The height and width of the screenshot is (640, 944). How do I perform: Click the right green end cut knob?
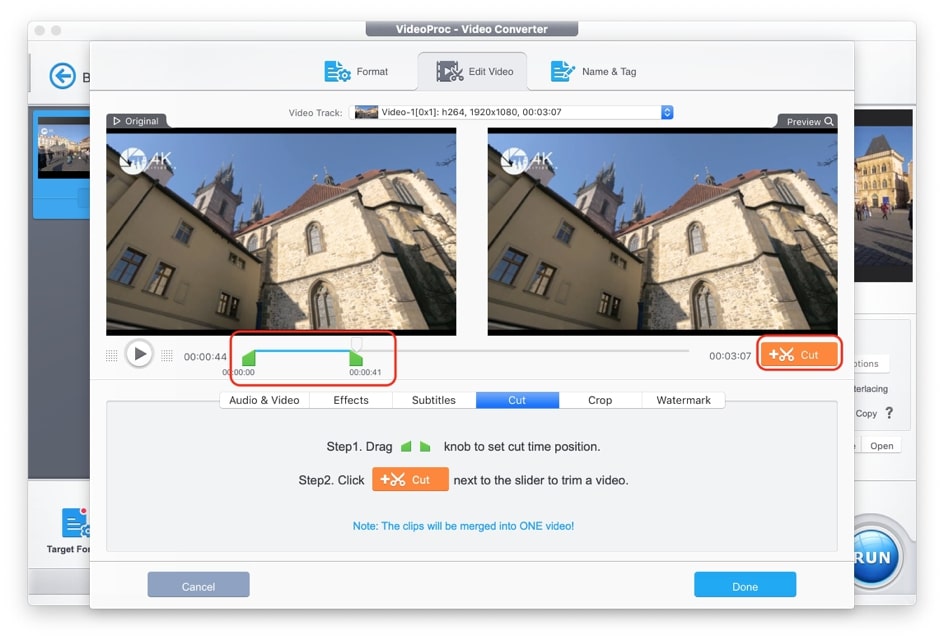(x=356, y=358)
